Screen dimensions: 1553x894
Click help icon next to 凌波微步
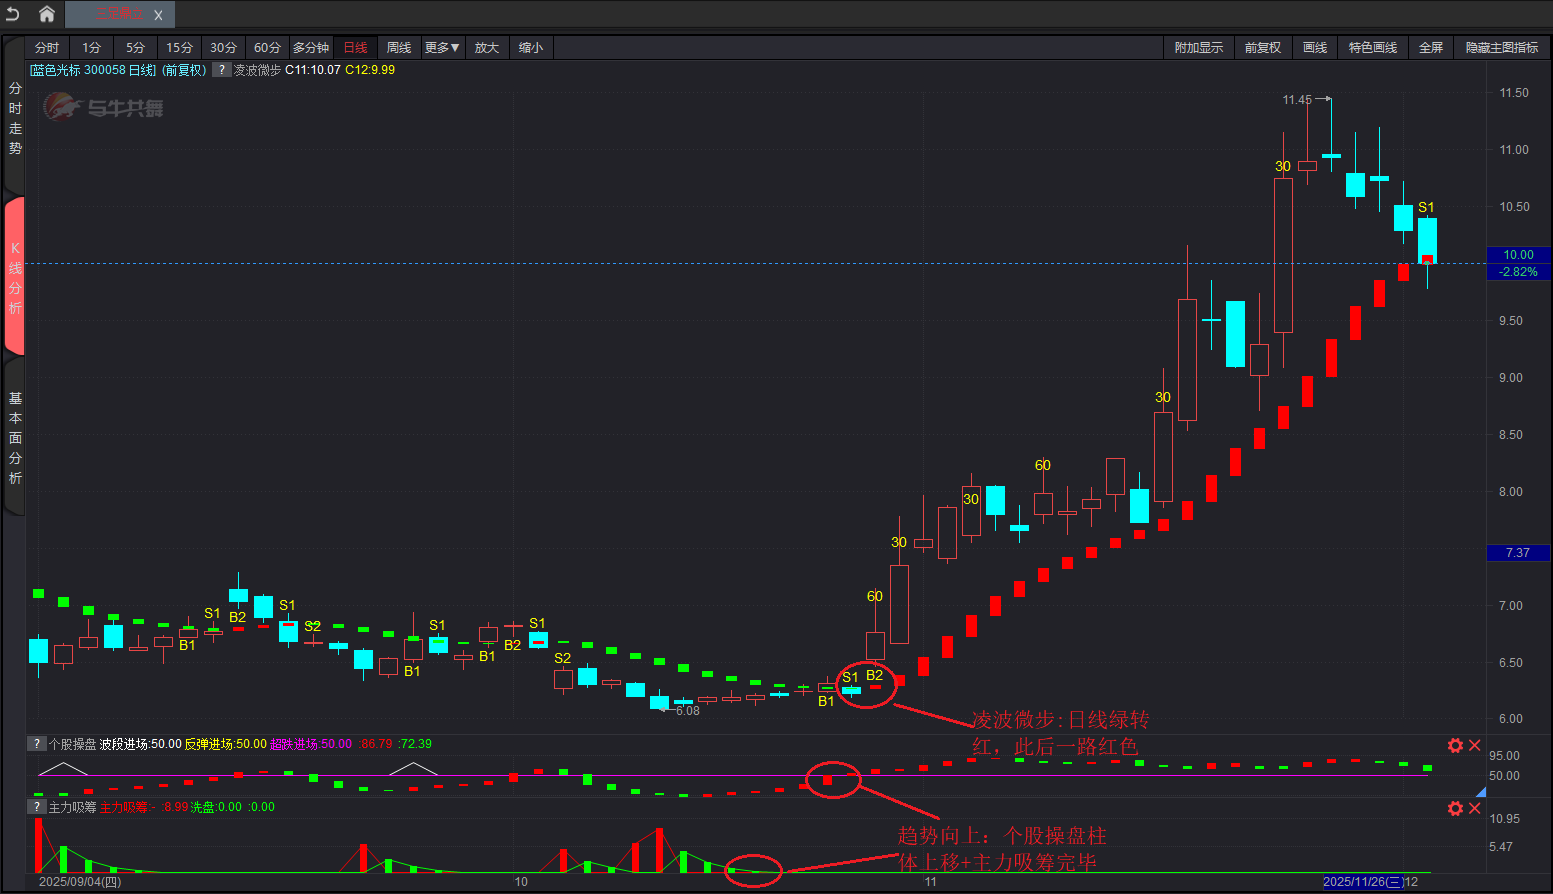(222, 70)
